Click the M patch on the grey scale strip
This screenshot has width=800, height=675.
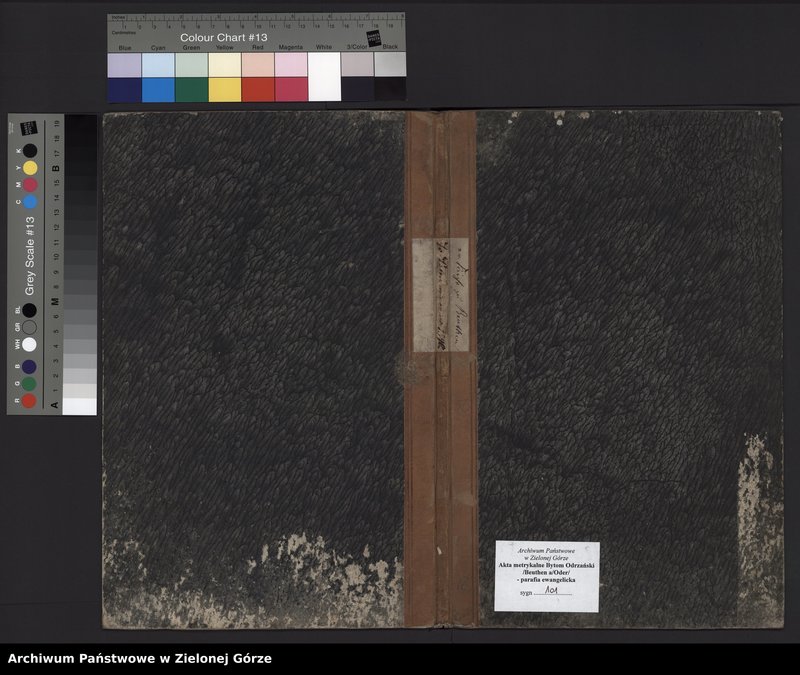coord(29,184)
